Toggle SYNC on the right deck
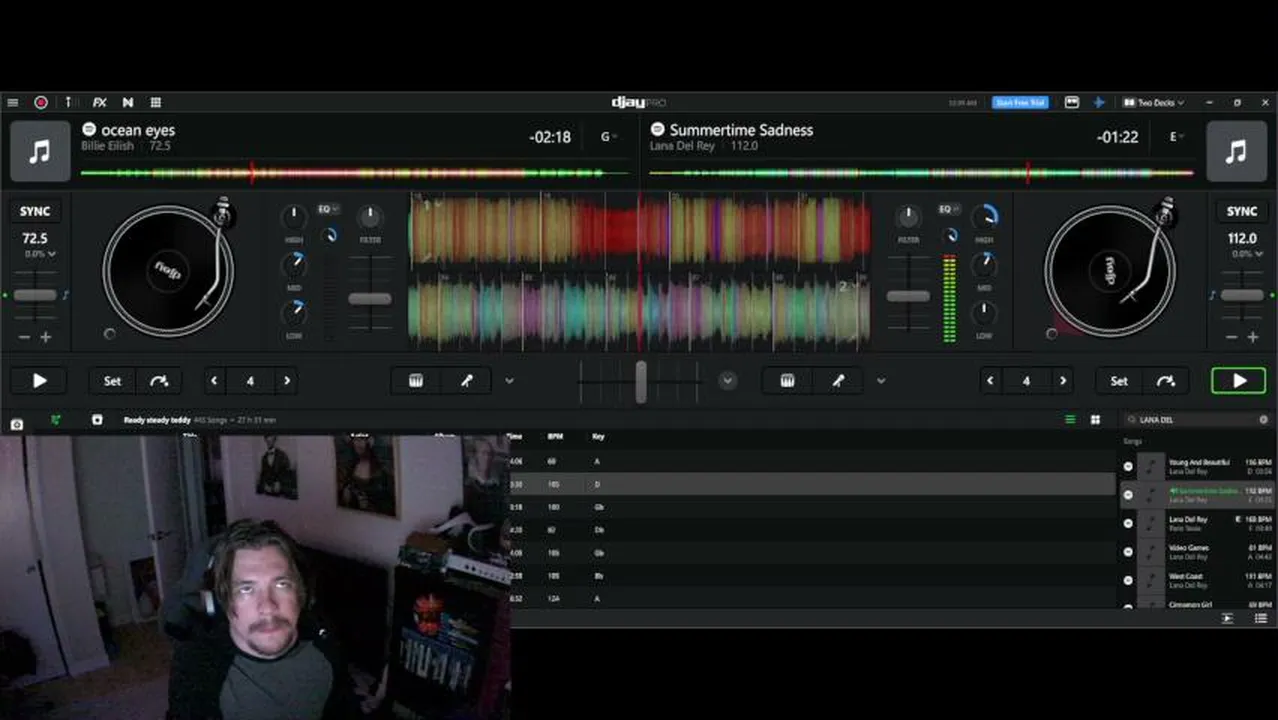 coord(1242,211)
